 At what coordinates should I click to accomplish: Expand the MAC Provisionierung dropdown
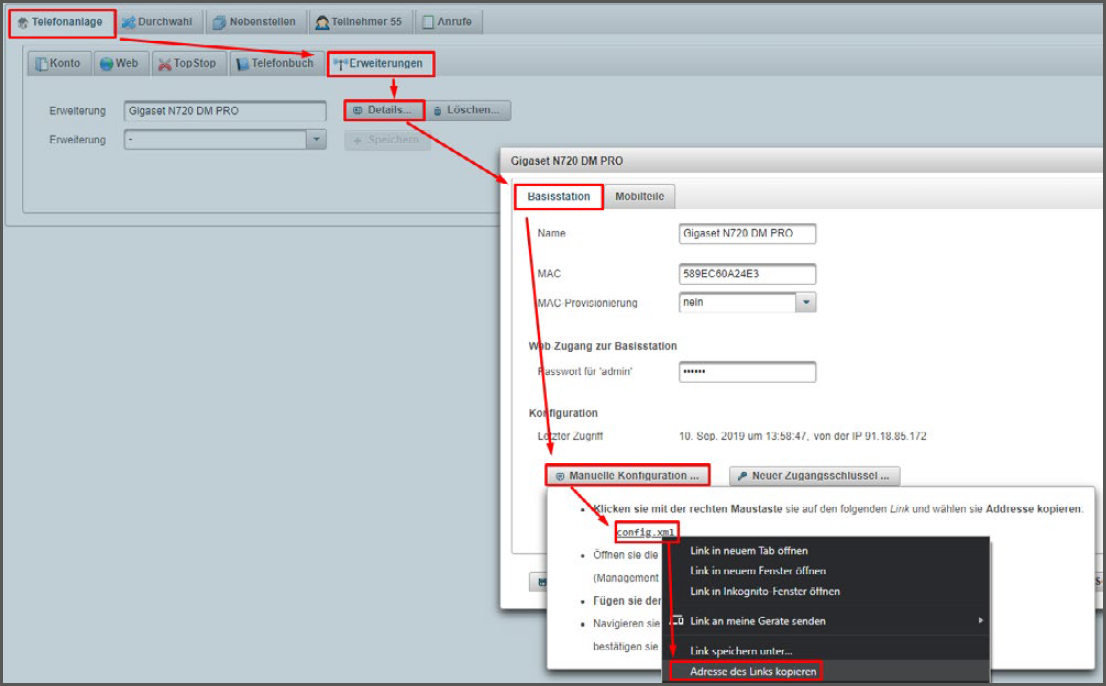click(806, 302)
